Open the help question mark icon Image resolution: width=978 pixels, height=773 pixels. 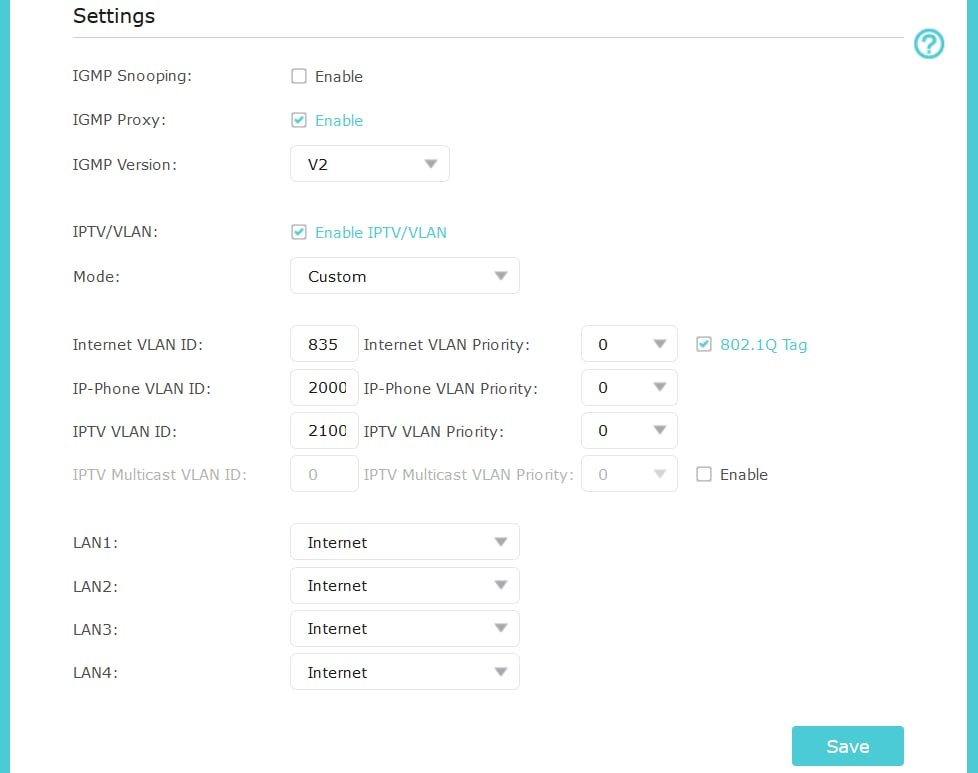pyautogui.click(x=929, y=44)
